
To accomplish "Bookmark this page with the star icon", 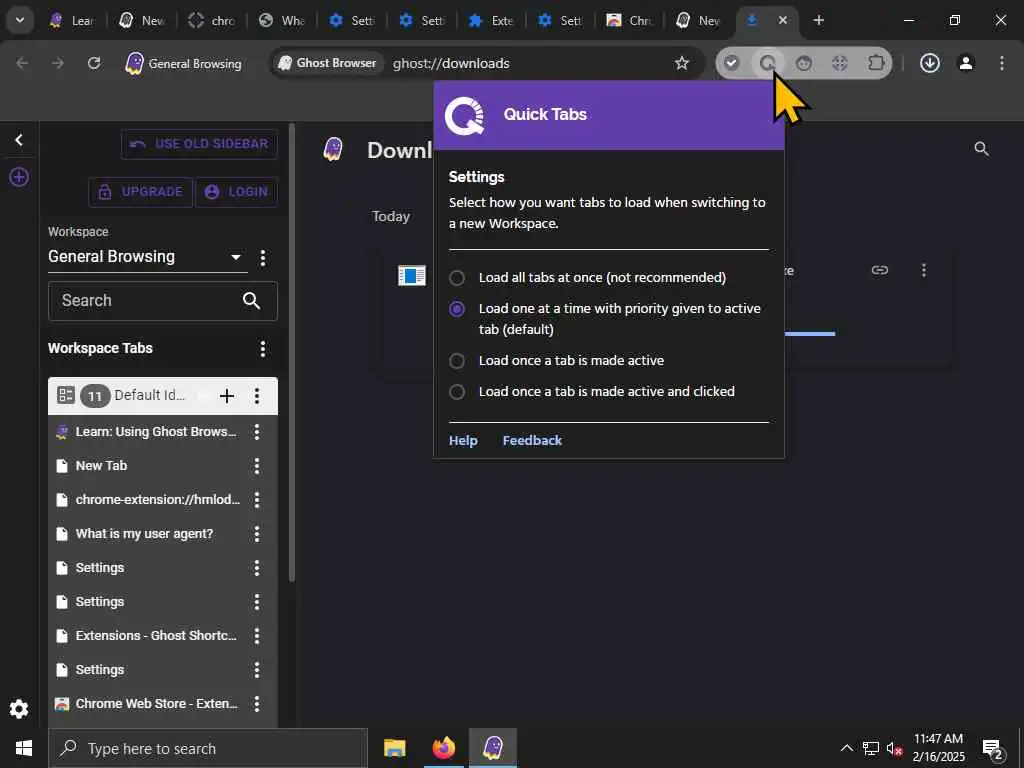I will [682, 63].
